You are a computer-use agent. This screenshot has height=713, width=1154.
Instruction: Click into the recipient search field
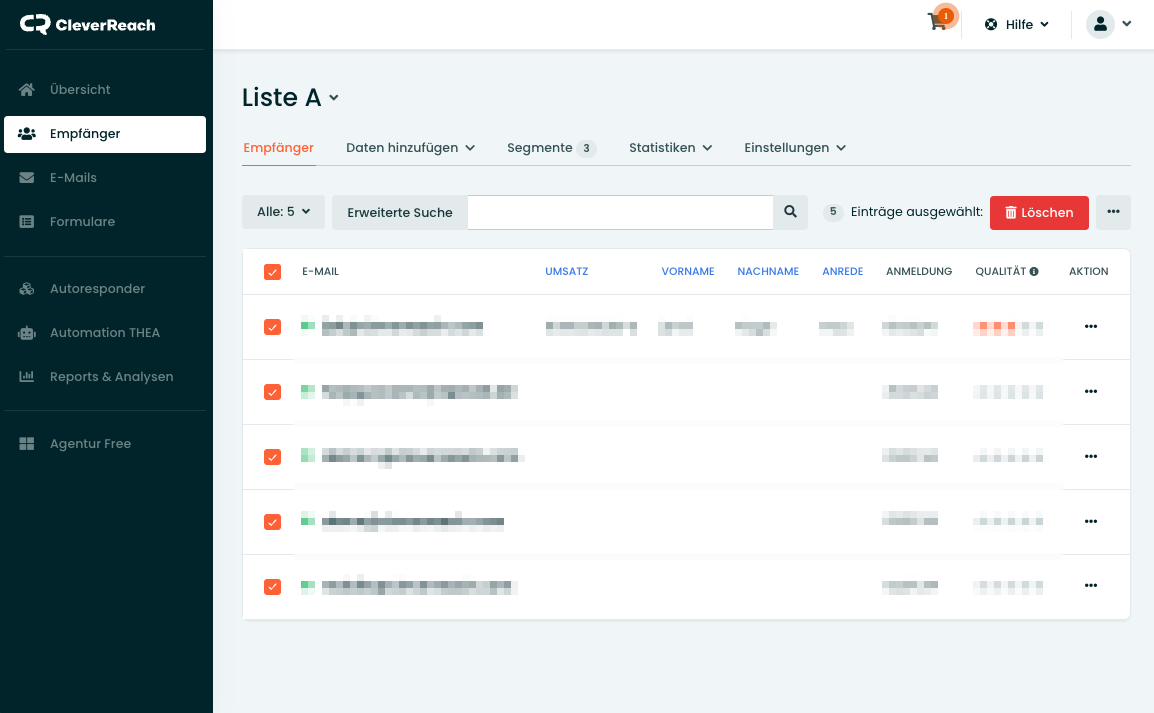point(620,212)
